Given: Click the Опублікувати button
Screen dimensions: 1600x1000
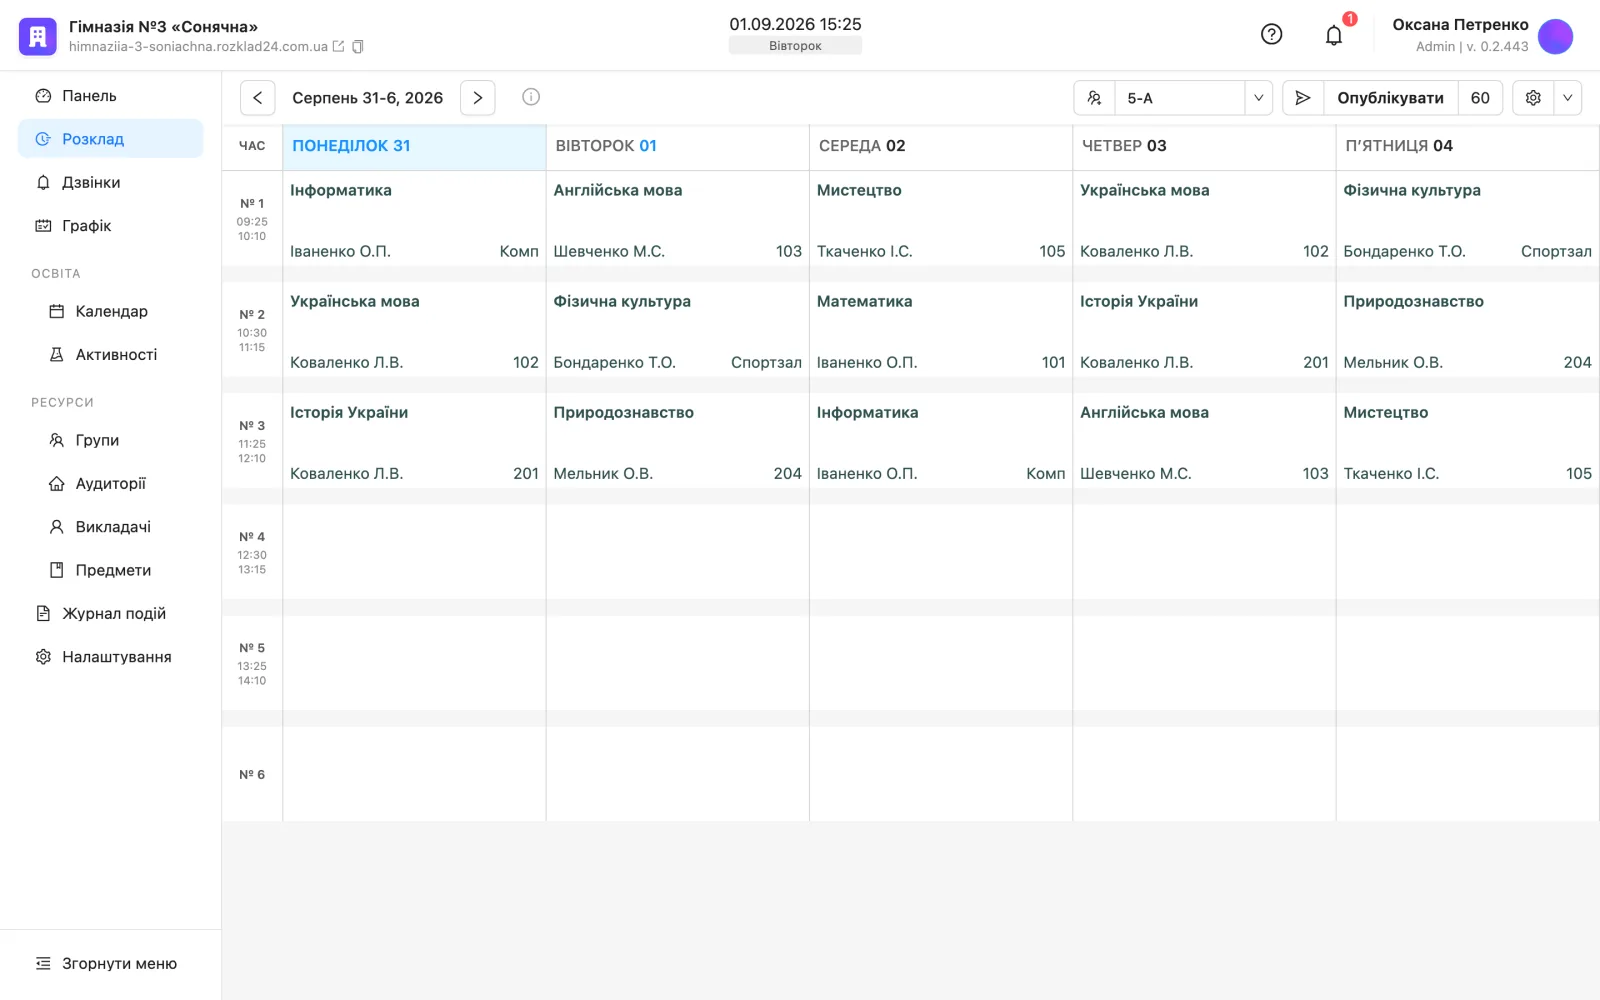Looking at the screenshot, I should tap(1390, 98).
